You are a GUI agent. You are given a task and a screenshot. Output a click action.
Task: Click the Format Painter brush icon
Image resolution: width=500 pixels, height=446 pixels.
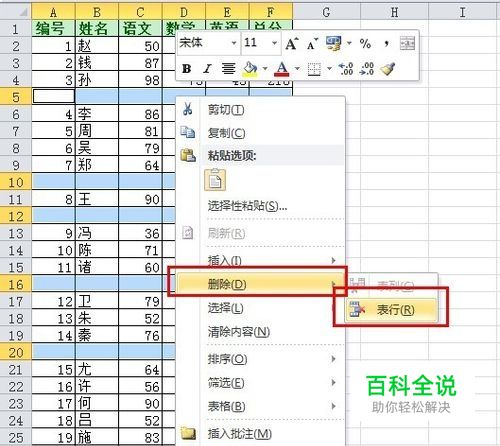pos(388,69)
